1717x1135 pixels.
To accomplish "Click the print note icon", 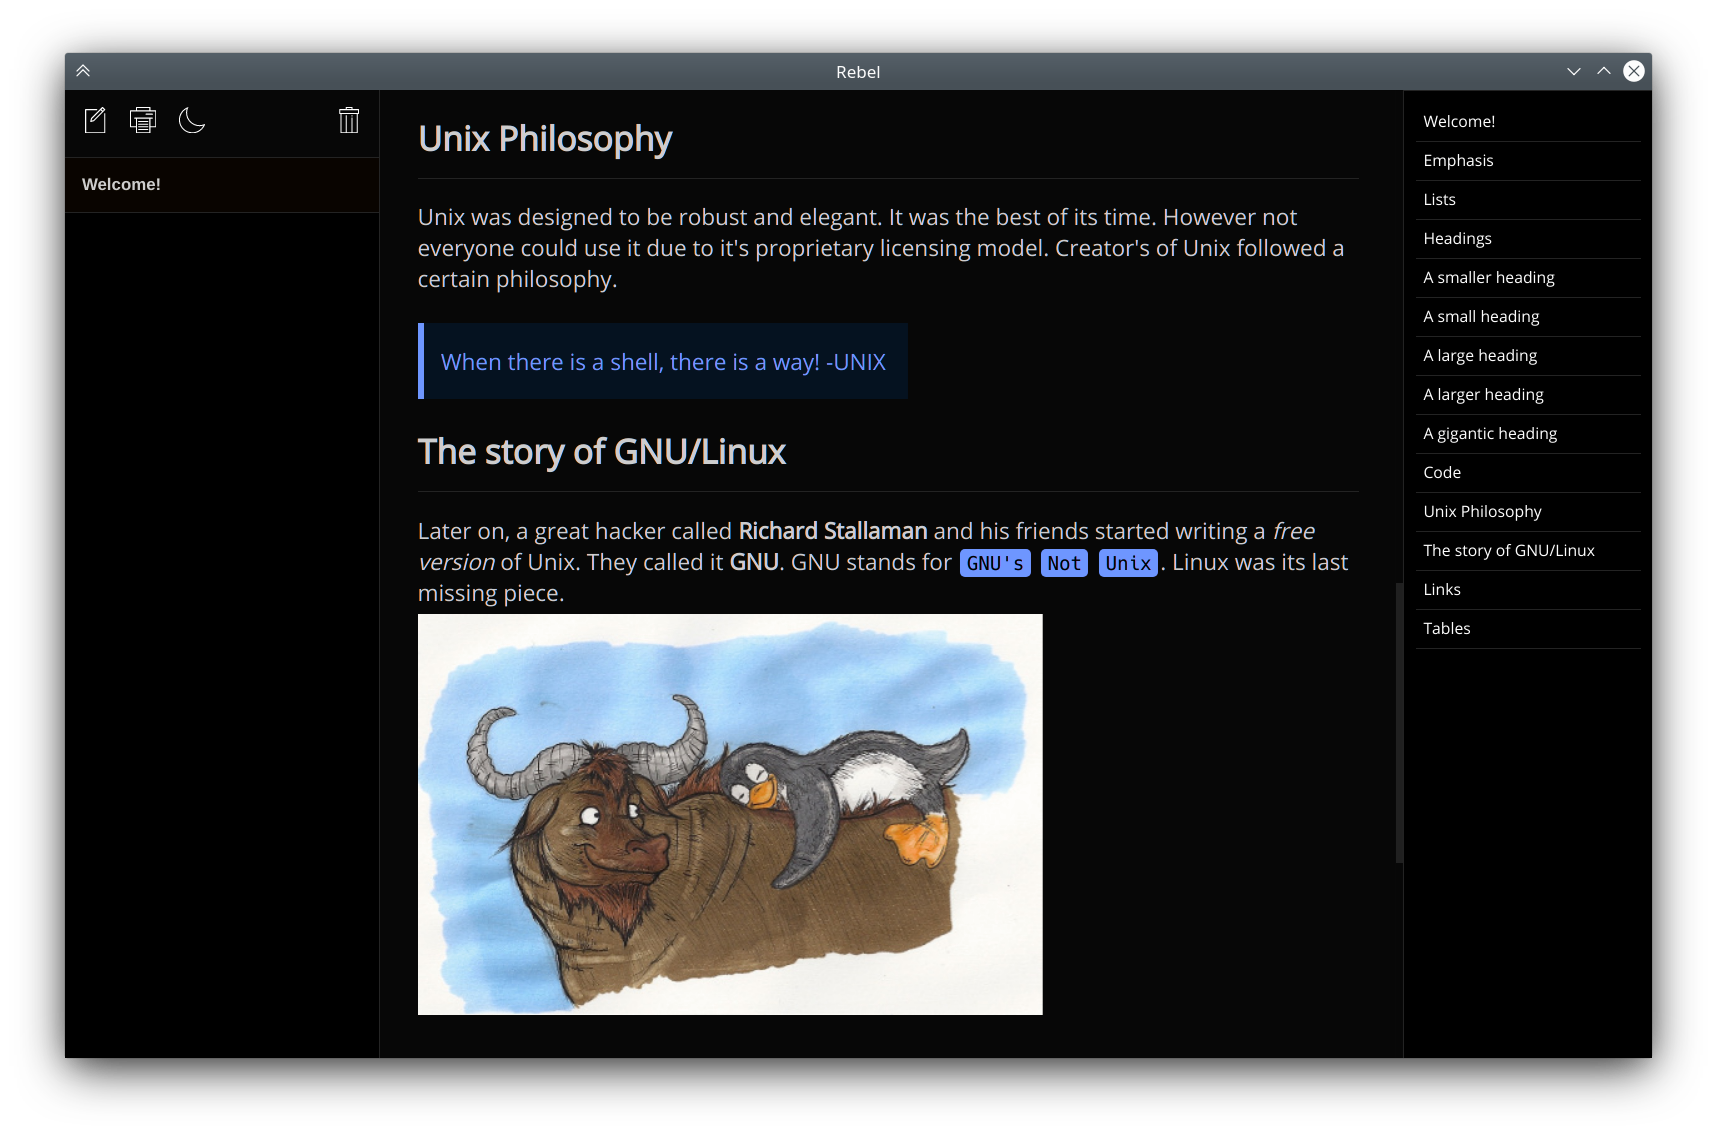I will click(143, 120).
